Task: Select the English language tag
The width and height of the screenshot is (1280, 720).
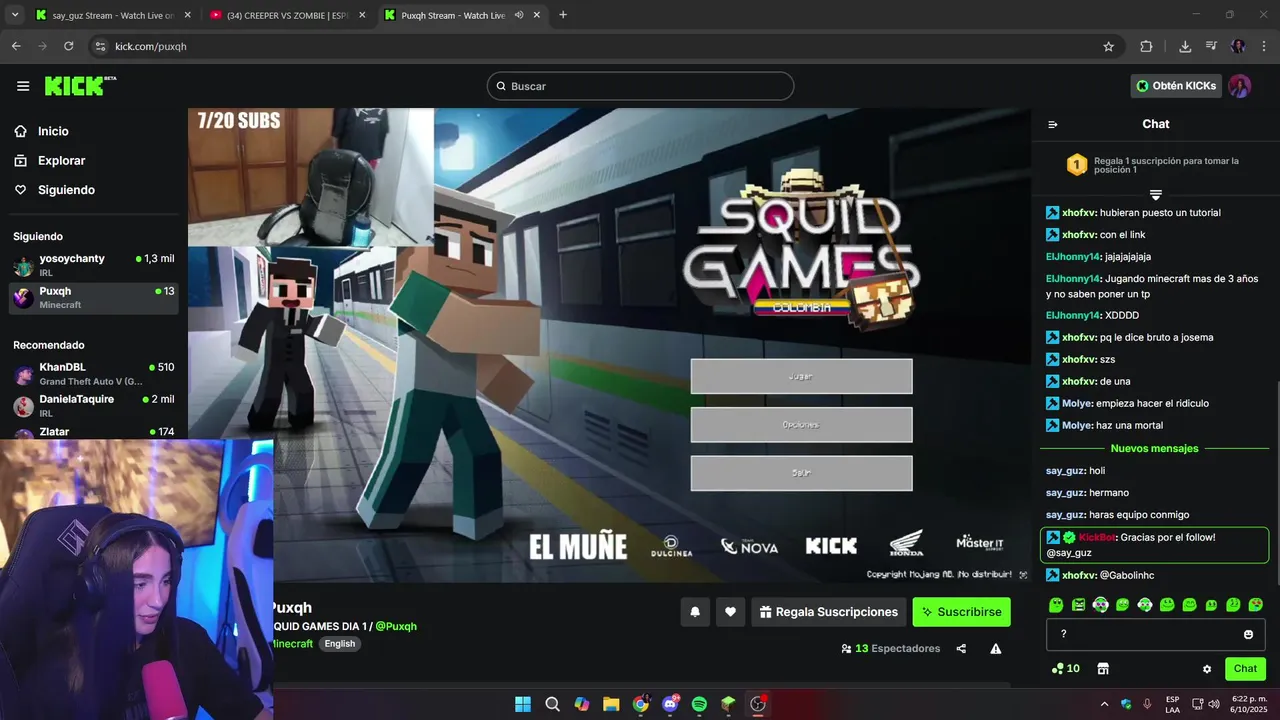Action: [340, 644]
